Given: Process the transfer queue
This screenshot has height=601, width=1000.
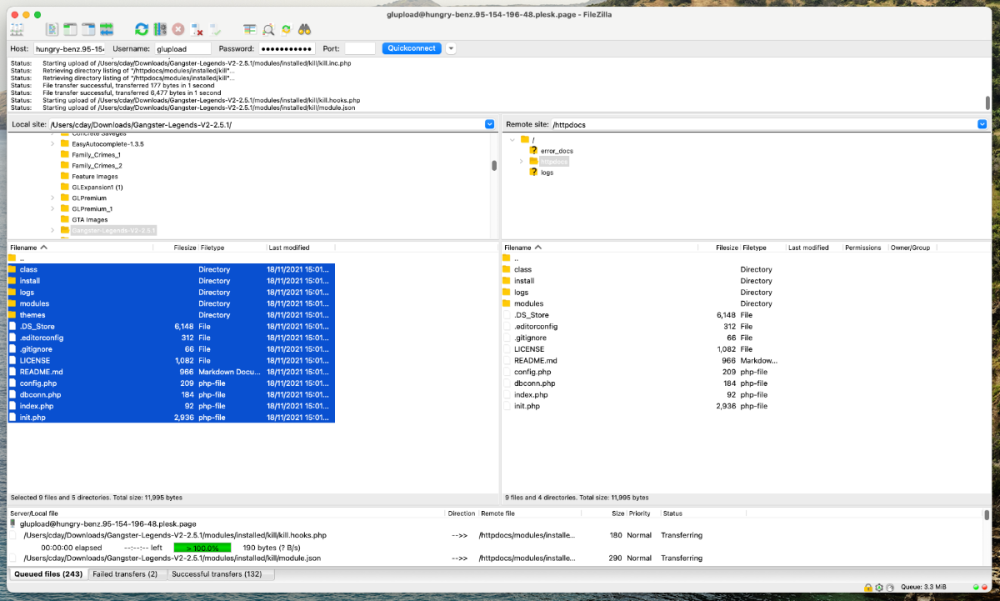Looking at the screenshot, I should [x=159, y=28].
